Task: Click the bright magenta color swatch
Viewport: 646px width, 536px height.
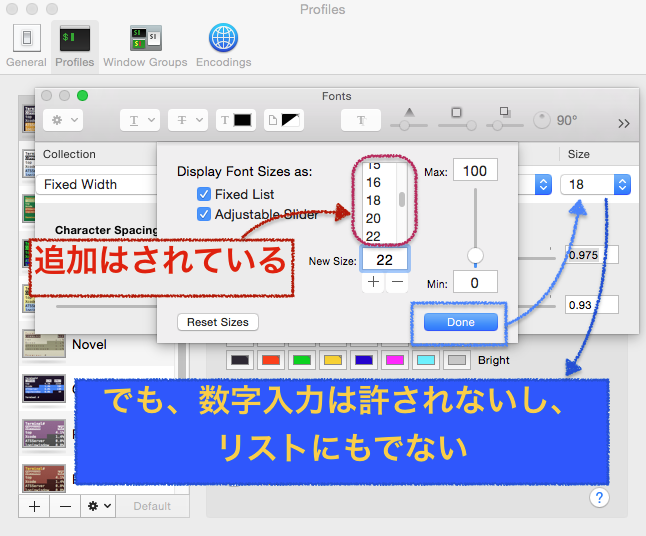Action: click(x=395, y=360)
